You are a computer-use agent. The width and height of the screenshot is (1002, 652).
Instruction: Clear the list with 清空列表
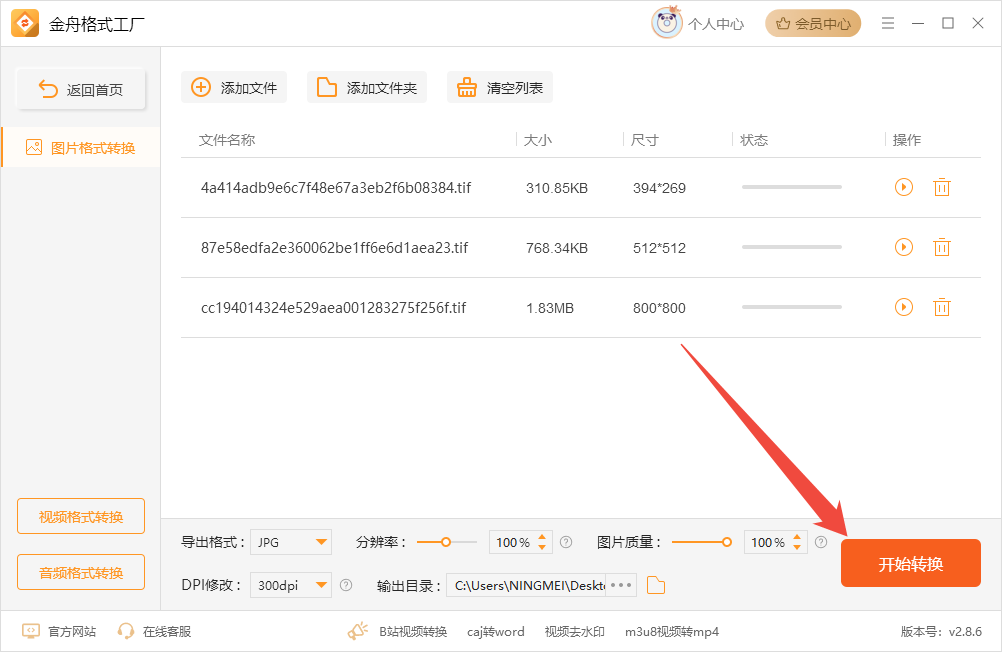pos(500,88)
